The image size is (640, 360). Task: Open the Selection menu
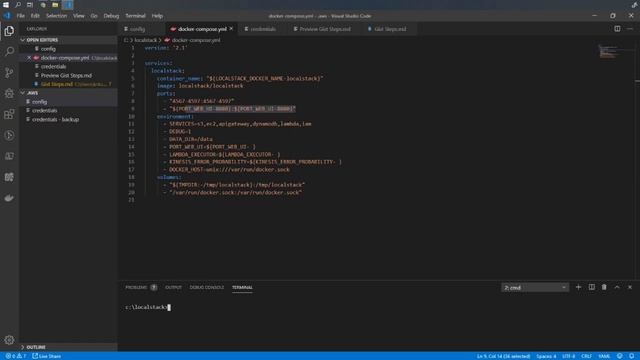click(x=56, y=16)
